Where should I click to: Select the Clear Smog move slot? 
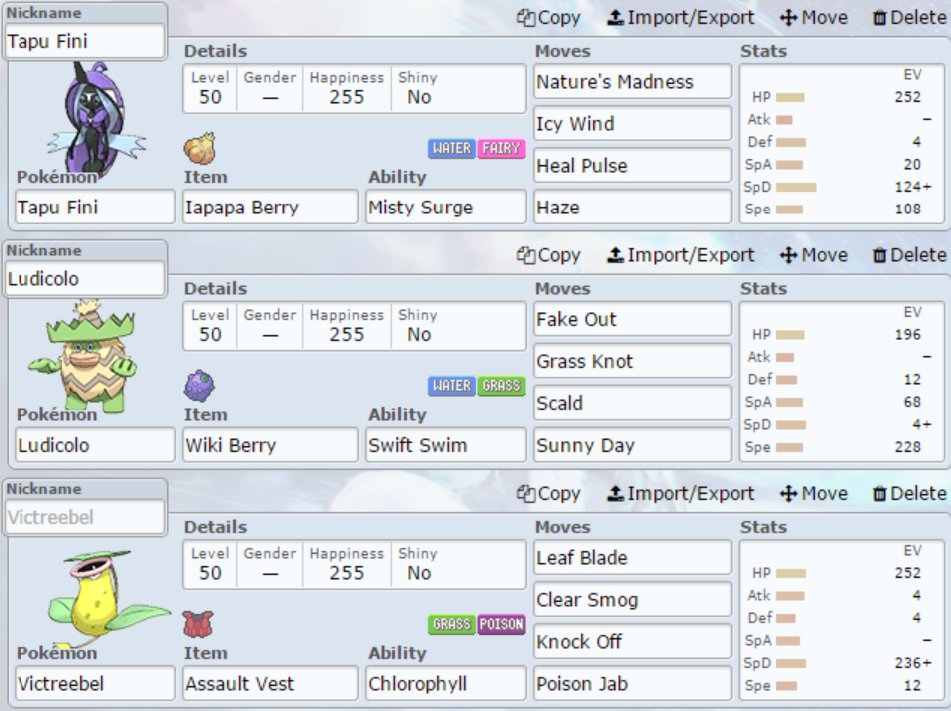633,599
